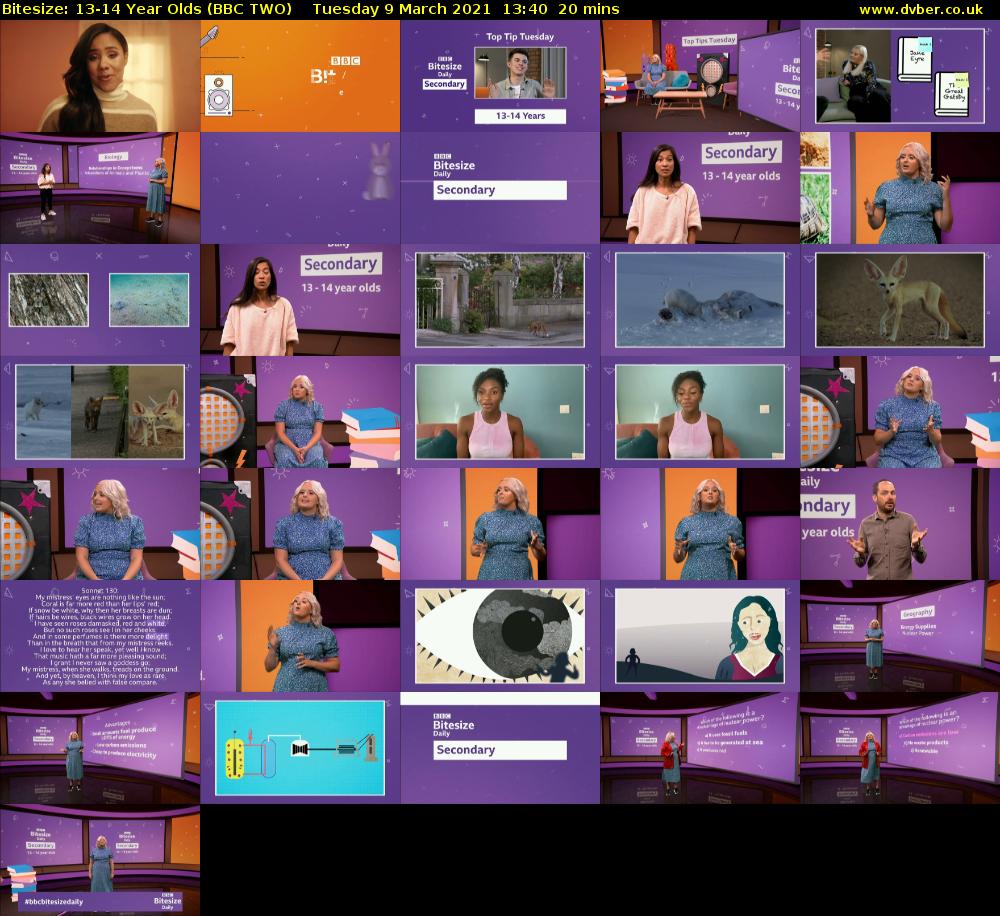
Task: Open the single fennec fox frame
Action: [x=900, y=300]
